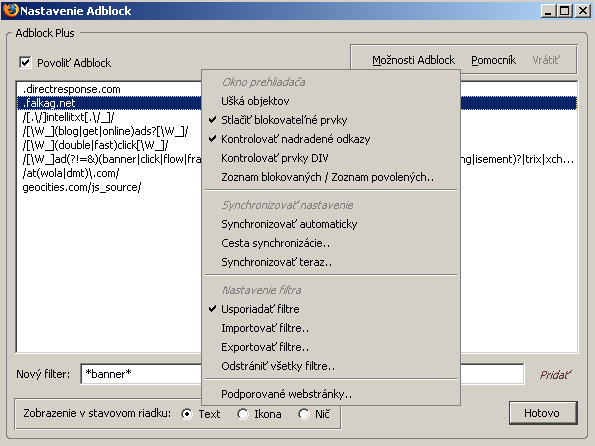Enable Synchronizovať automaticky option
This screenshot has width=595, height=446.
point(331,224)
